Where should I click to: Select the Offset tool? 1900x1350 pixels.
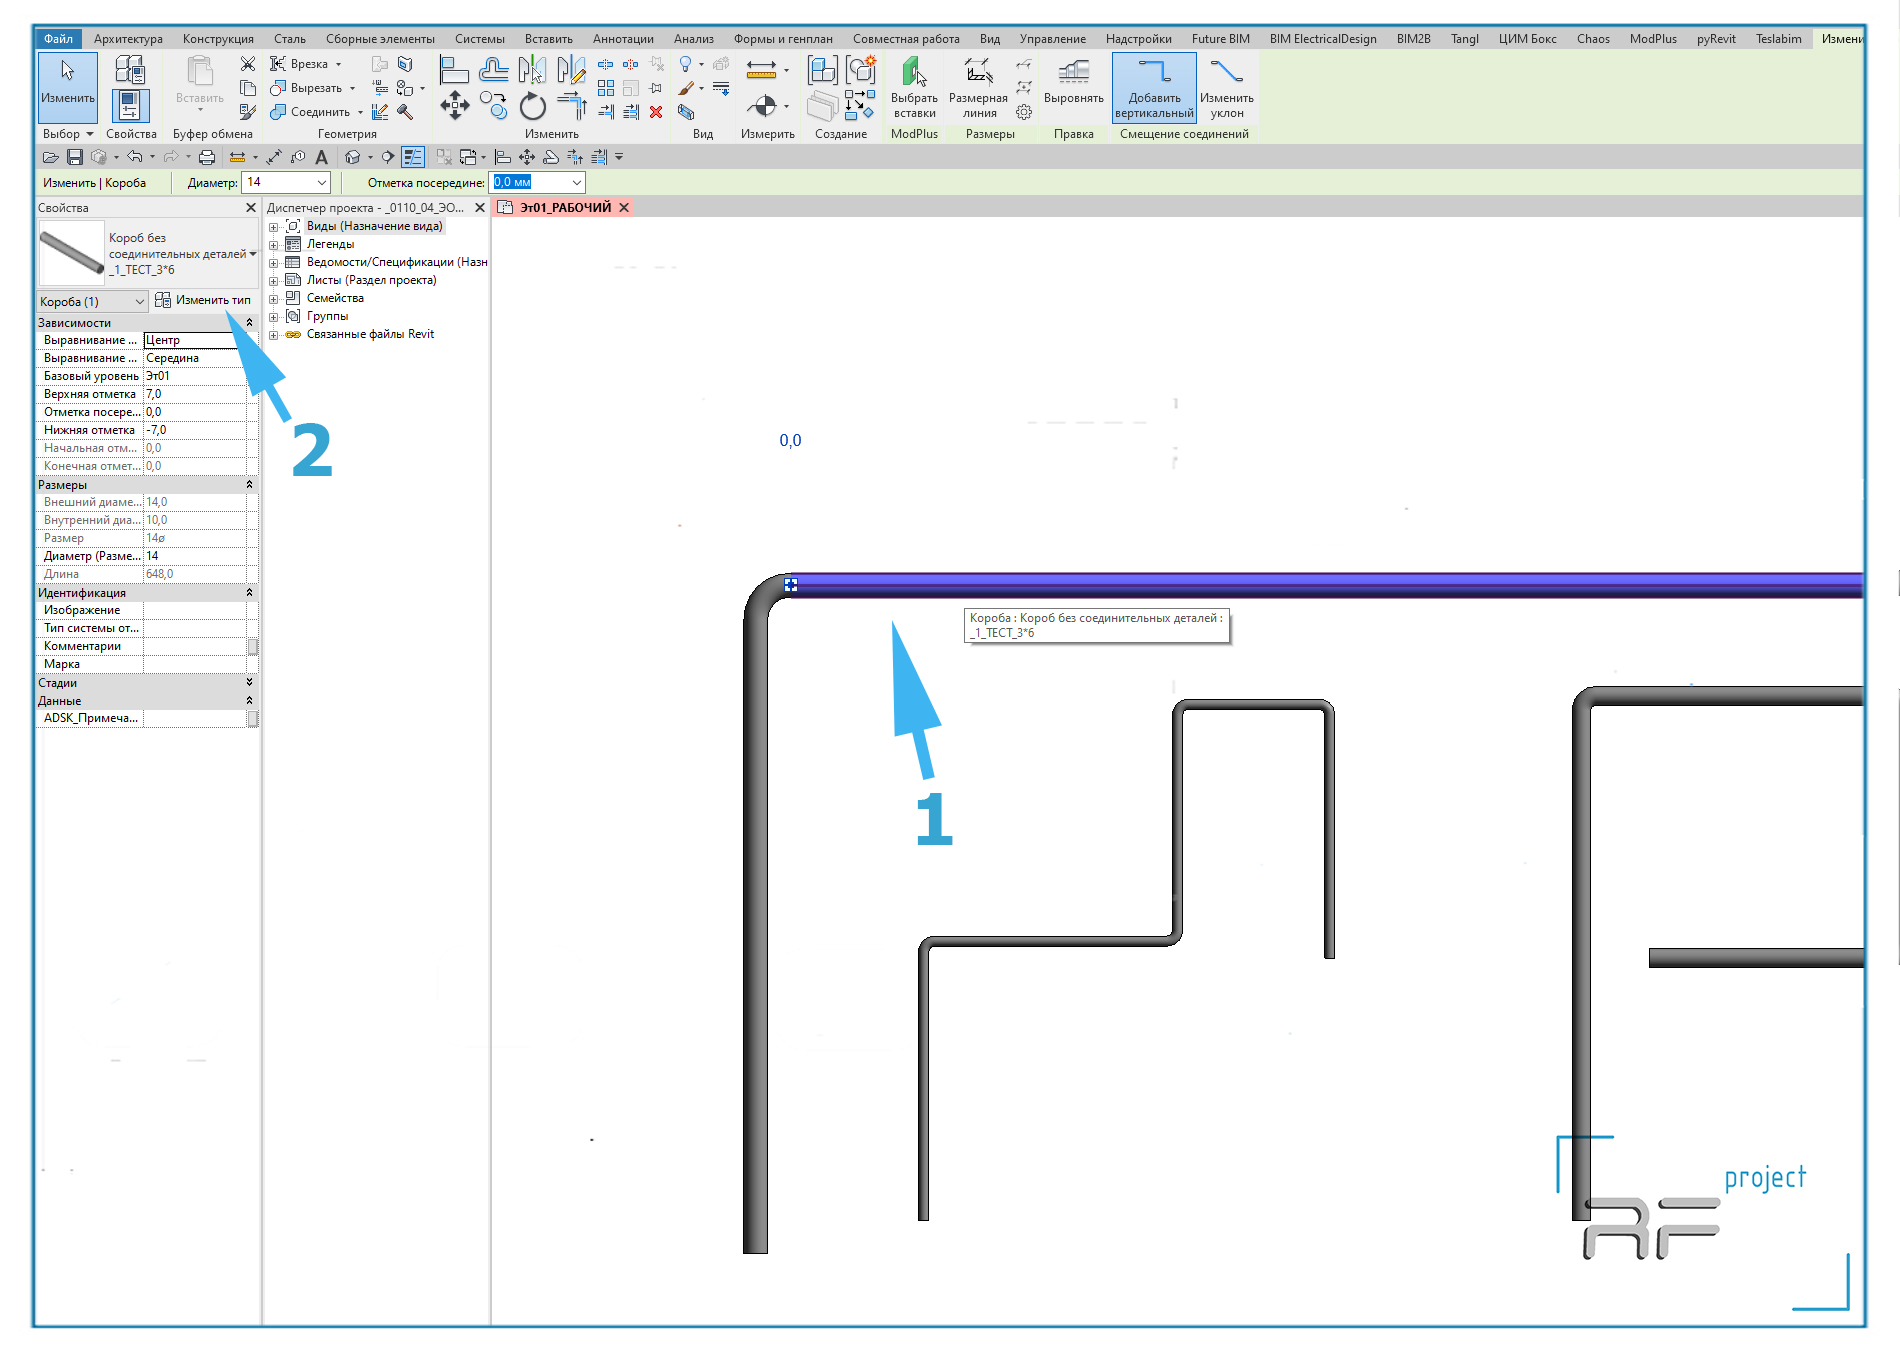pos(493,69)
